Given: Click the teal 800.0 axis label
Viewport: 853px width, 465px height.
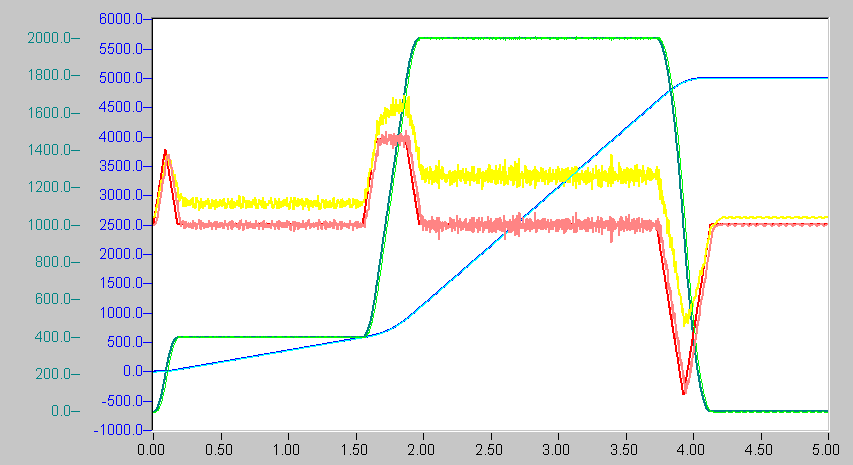Looking at the screenshot, I should (x=53, y=262).
